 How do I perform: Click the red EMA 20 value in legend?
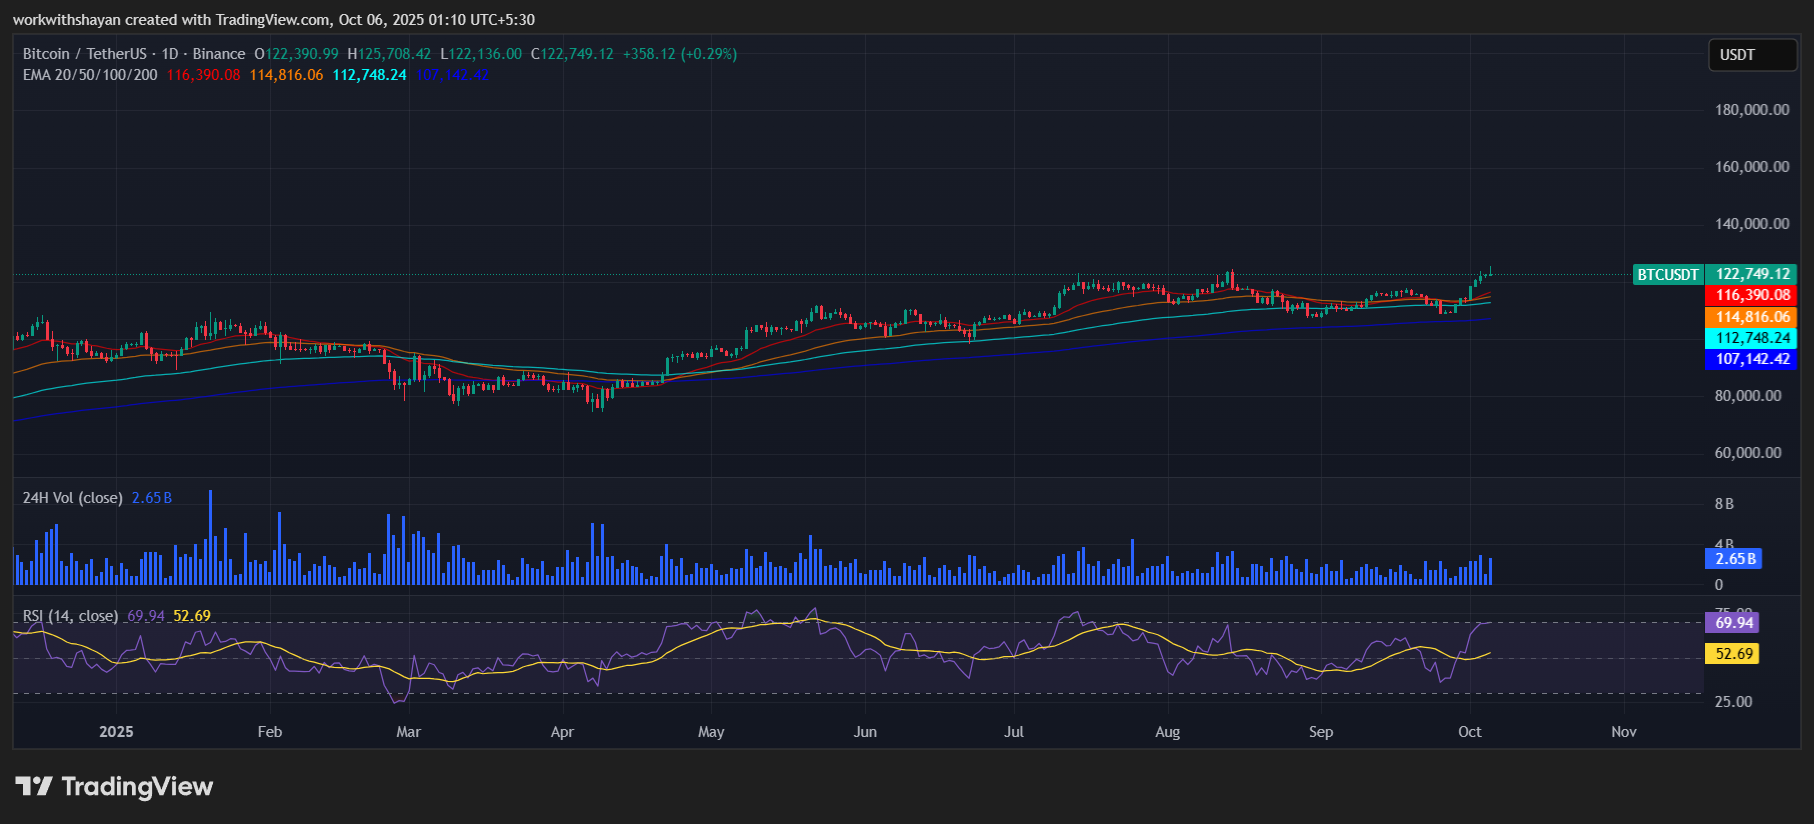203,75
